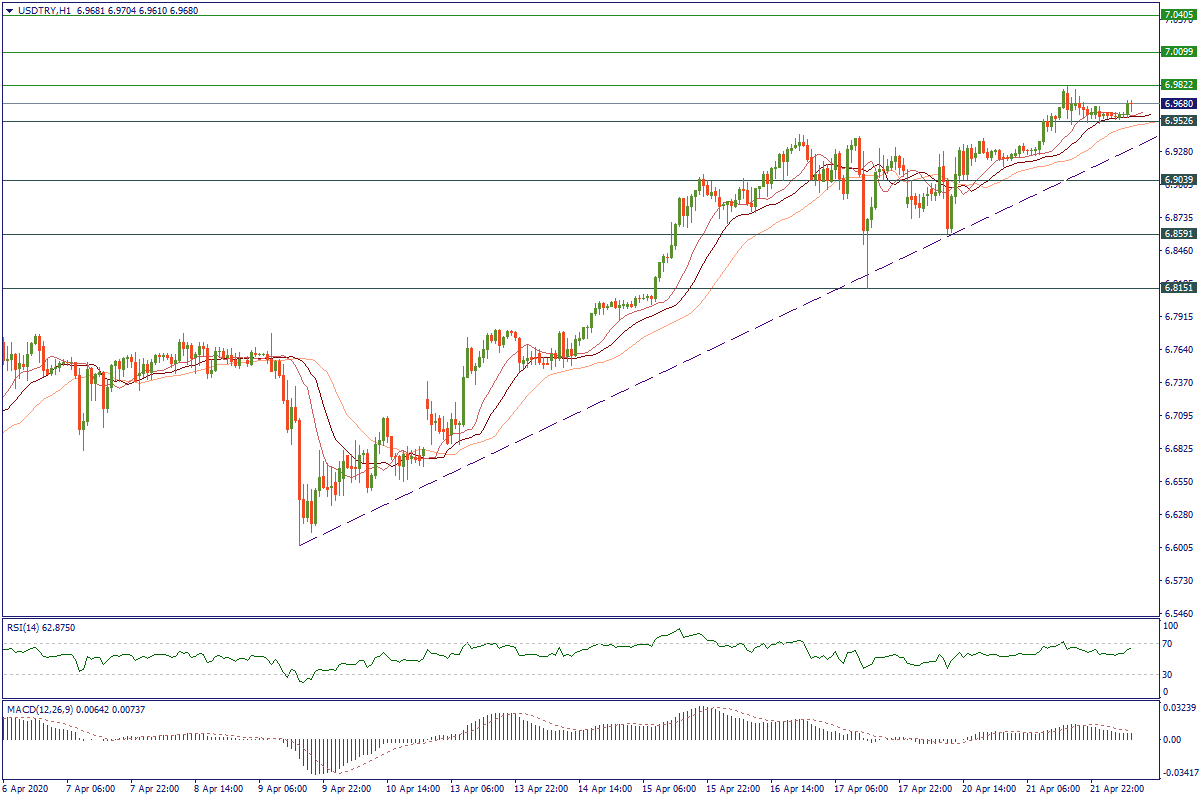Click the 6.8591 price level tag
This screenshot has height=800, width=1200.
[x=1177, y=234]
